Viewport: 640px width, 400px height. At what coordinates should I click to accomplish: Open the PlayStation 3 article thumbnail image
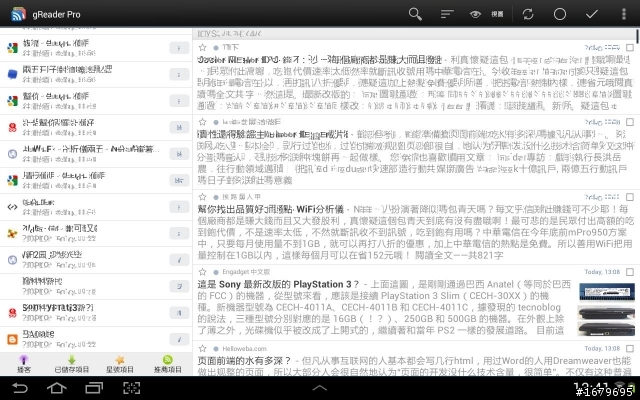click(x=606, y=309)
